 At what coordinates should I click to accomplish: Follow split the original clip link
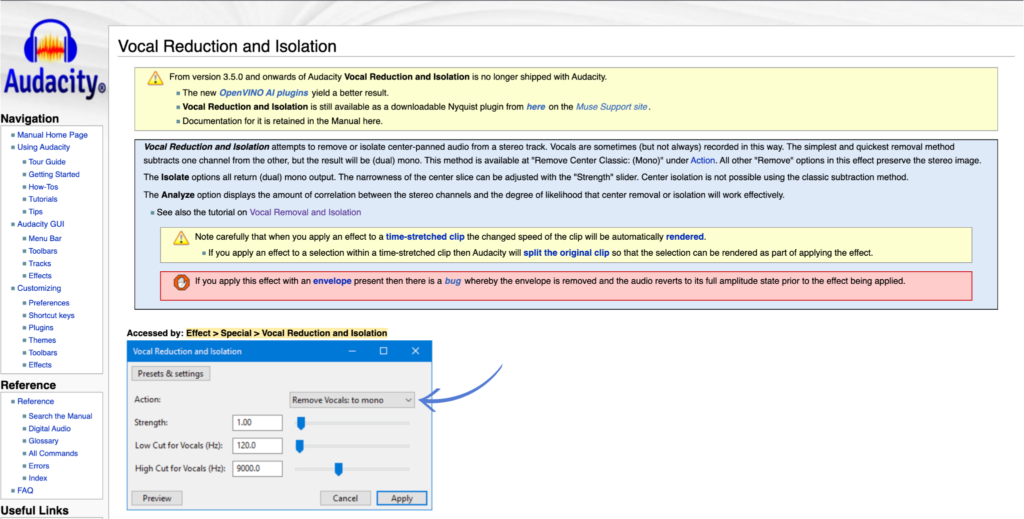coord(566,253)
